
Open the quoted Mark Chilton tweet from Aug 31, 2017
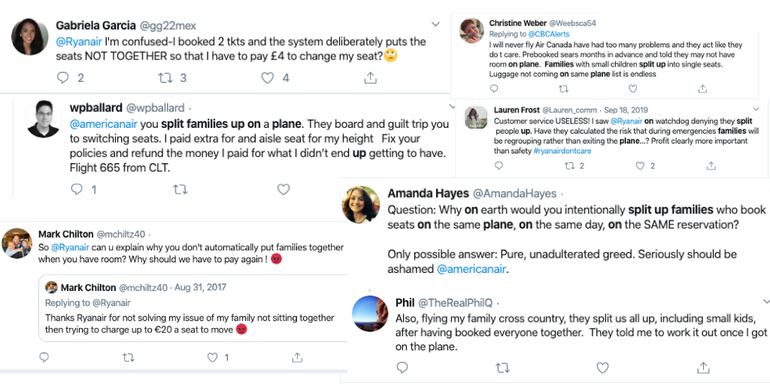pyautogui.click(x=193, y=308)
